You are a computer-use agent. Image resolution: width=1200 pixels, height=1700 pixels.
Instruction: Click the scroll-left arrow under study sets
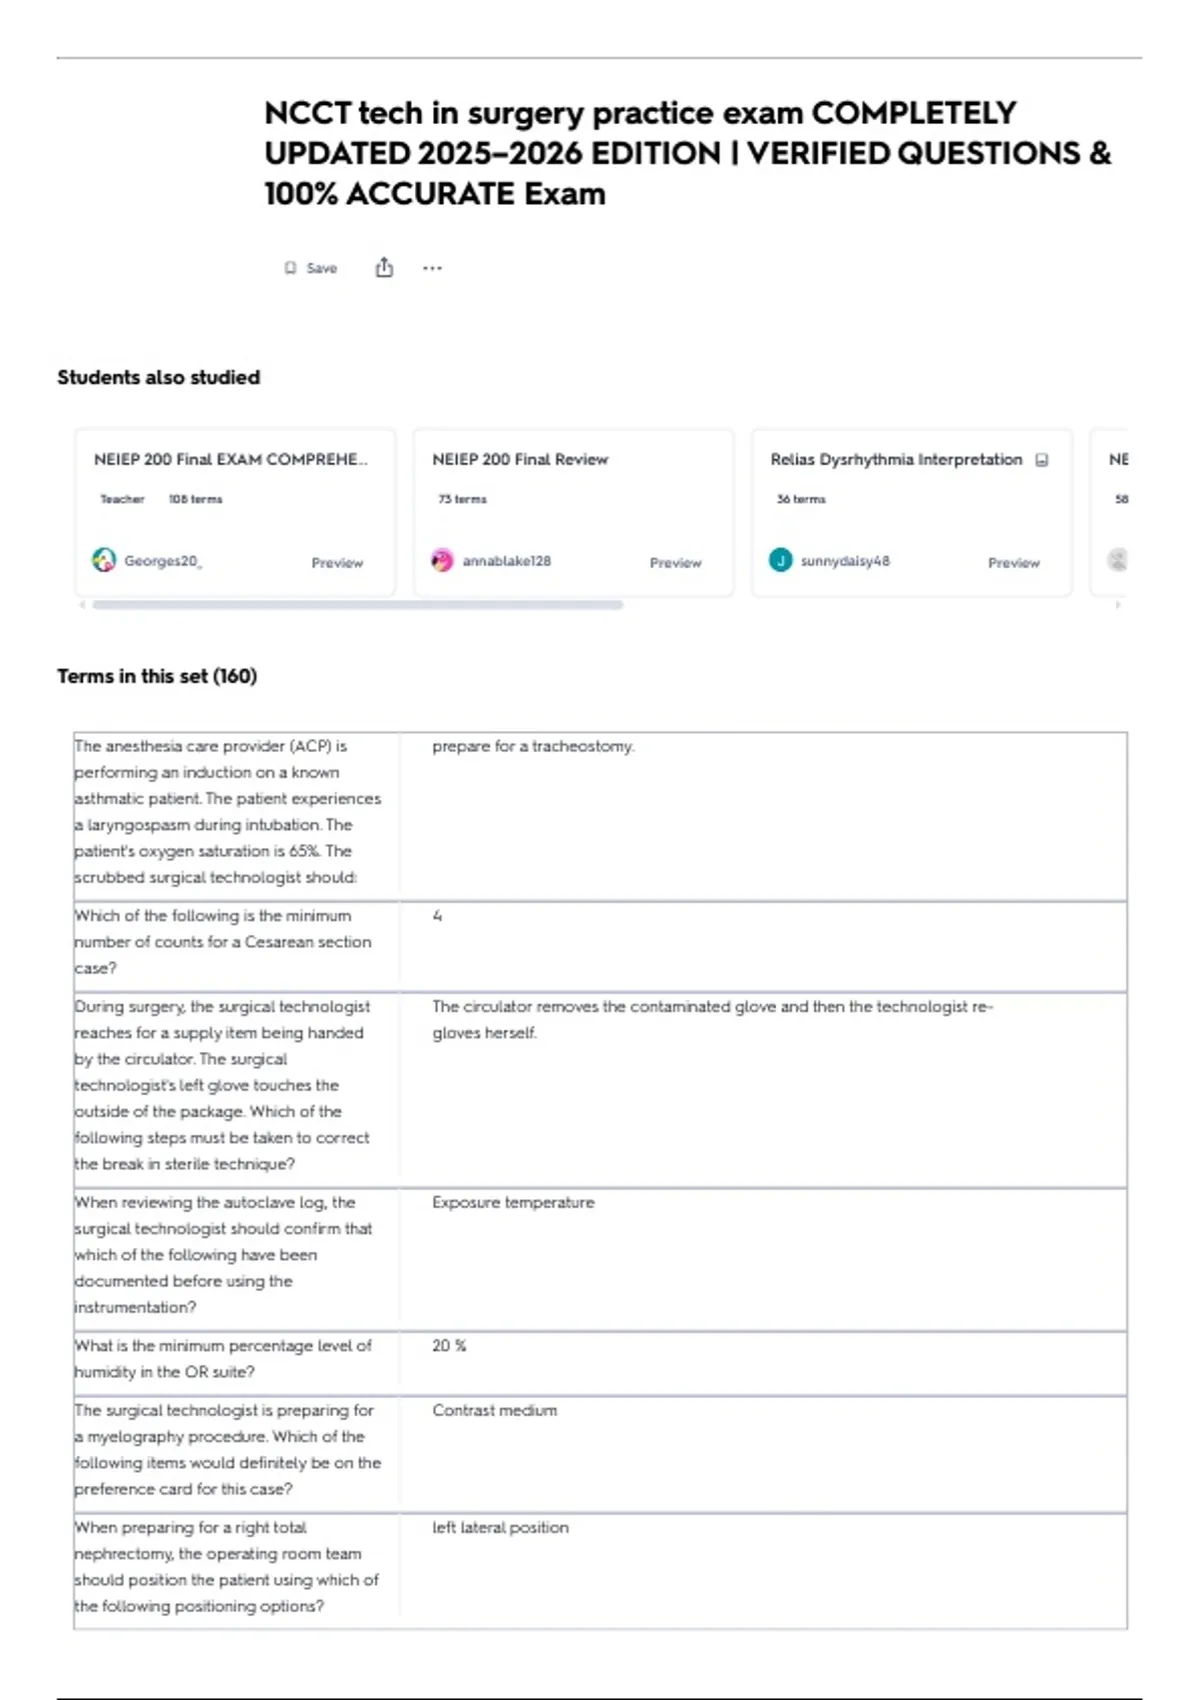[x=82, y=605]
